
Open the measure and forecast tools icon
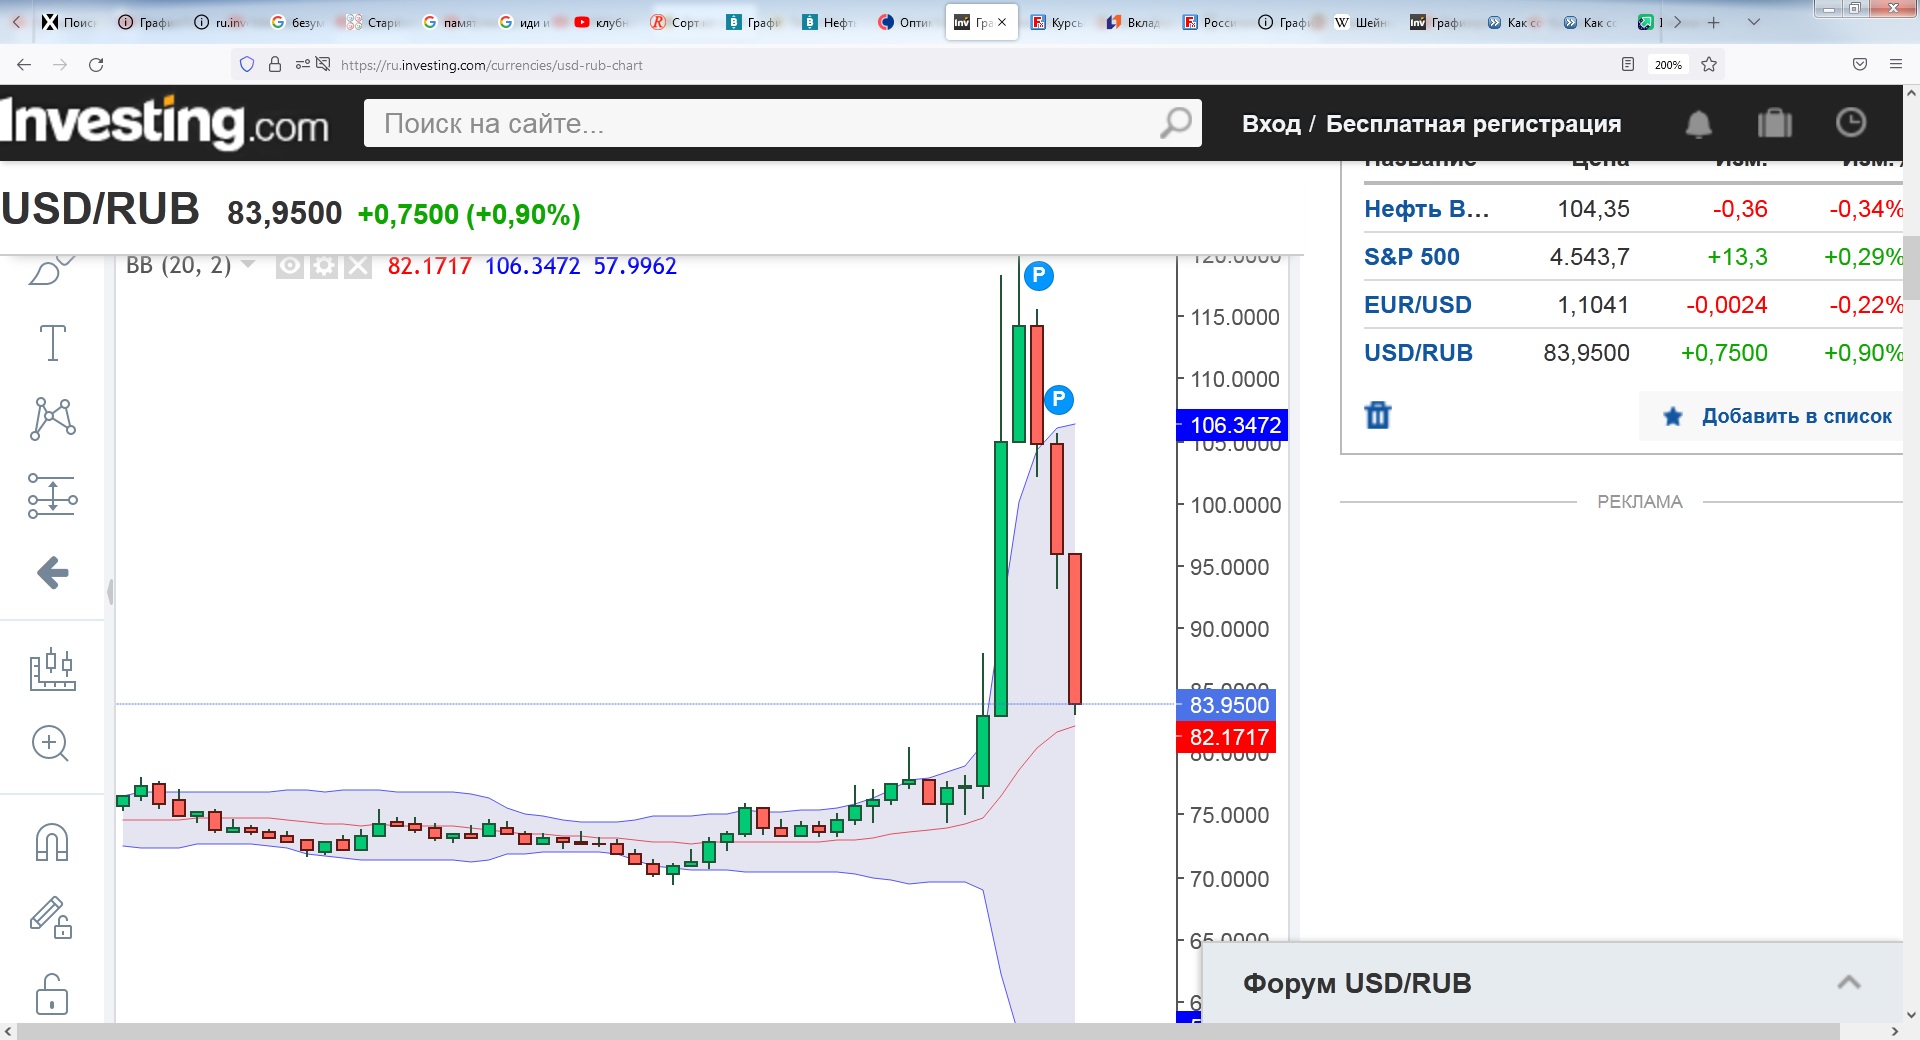point(52,495)
